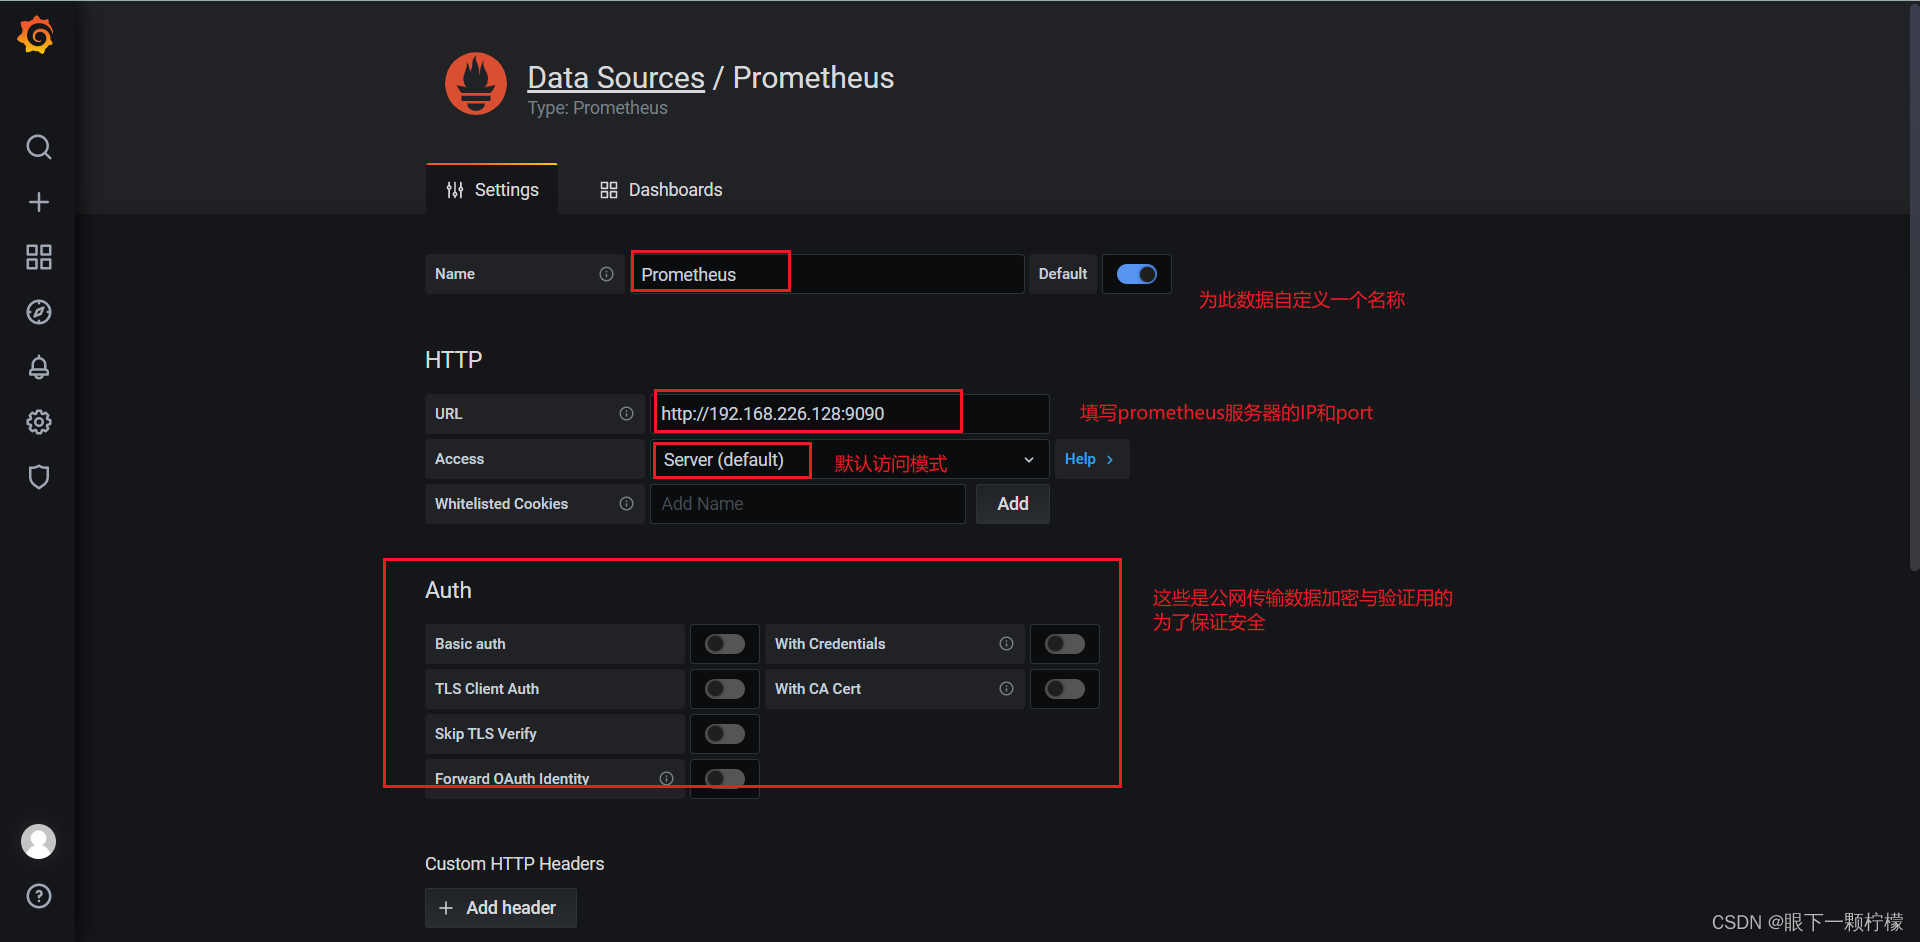Image resolution: width=1920 pixels, height=942 pixels.
Task: Enable the Skip TLS Verify switch
Action: (725, 734)
